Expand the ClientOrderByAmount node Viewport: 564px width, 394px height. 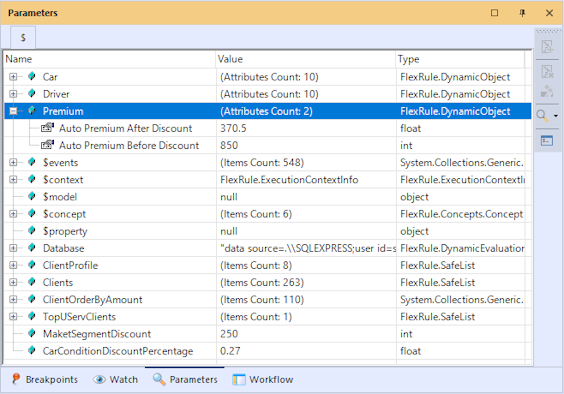pos(13,299)
